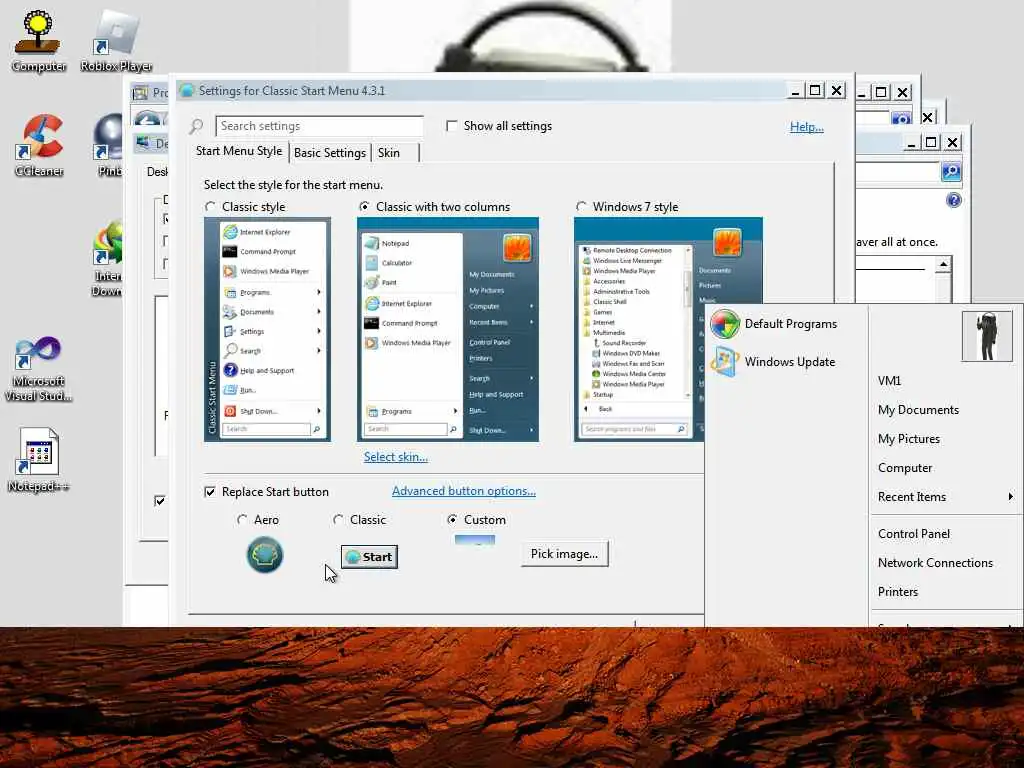Select Classic with two columns option
This screenshot has height=768, width=1024.
[364, 206]
